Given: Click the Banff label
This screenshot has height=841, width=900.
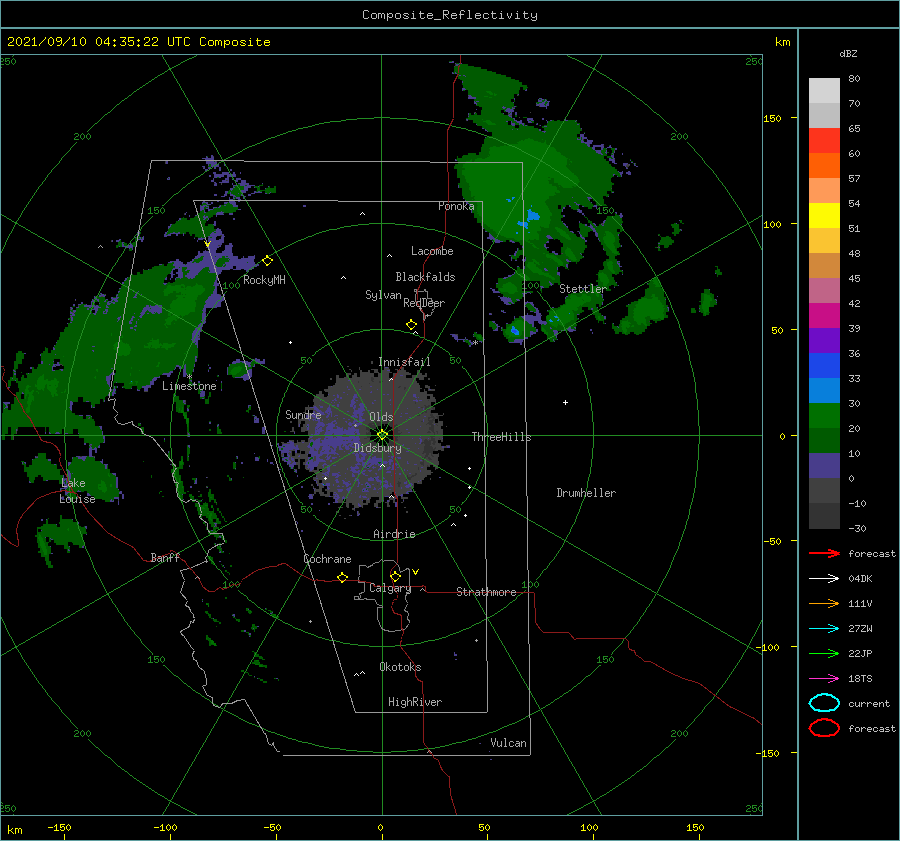Looking at the screenshot, I should tap(165, 557).
